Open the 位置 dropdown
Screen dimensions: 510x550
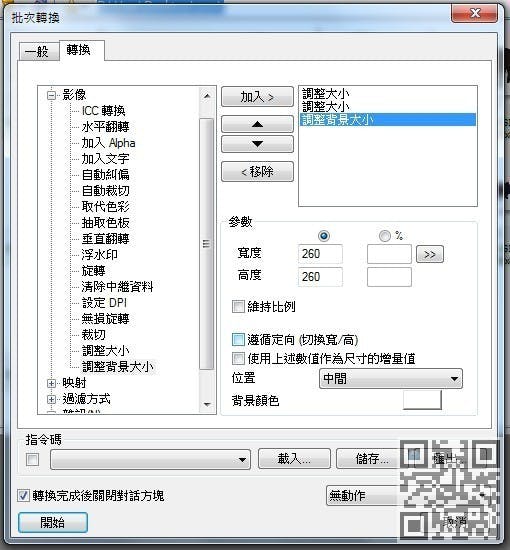(x=391, y=378)
